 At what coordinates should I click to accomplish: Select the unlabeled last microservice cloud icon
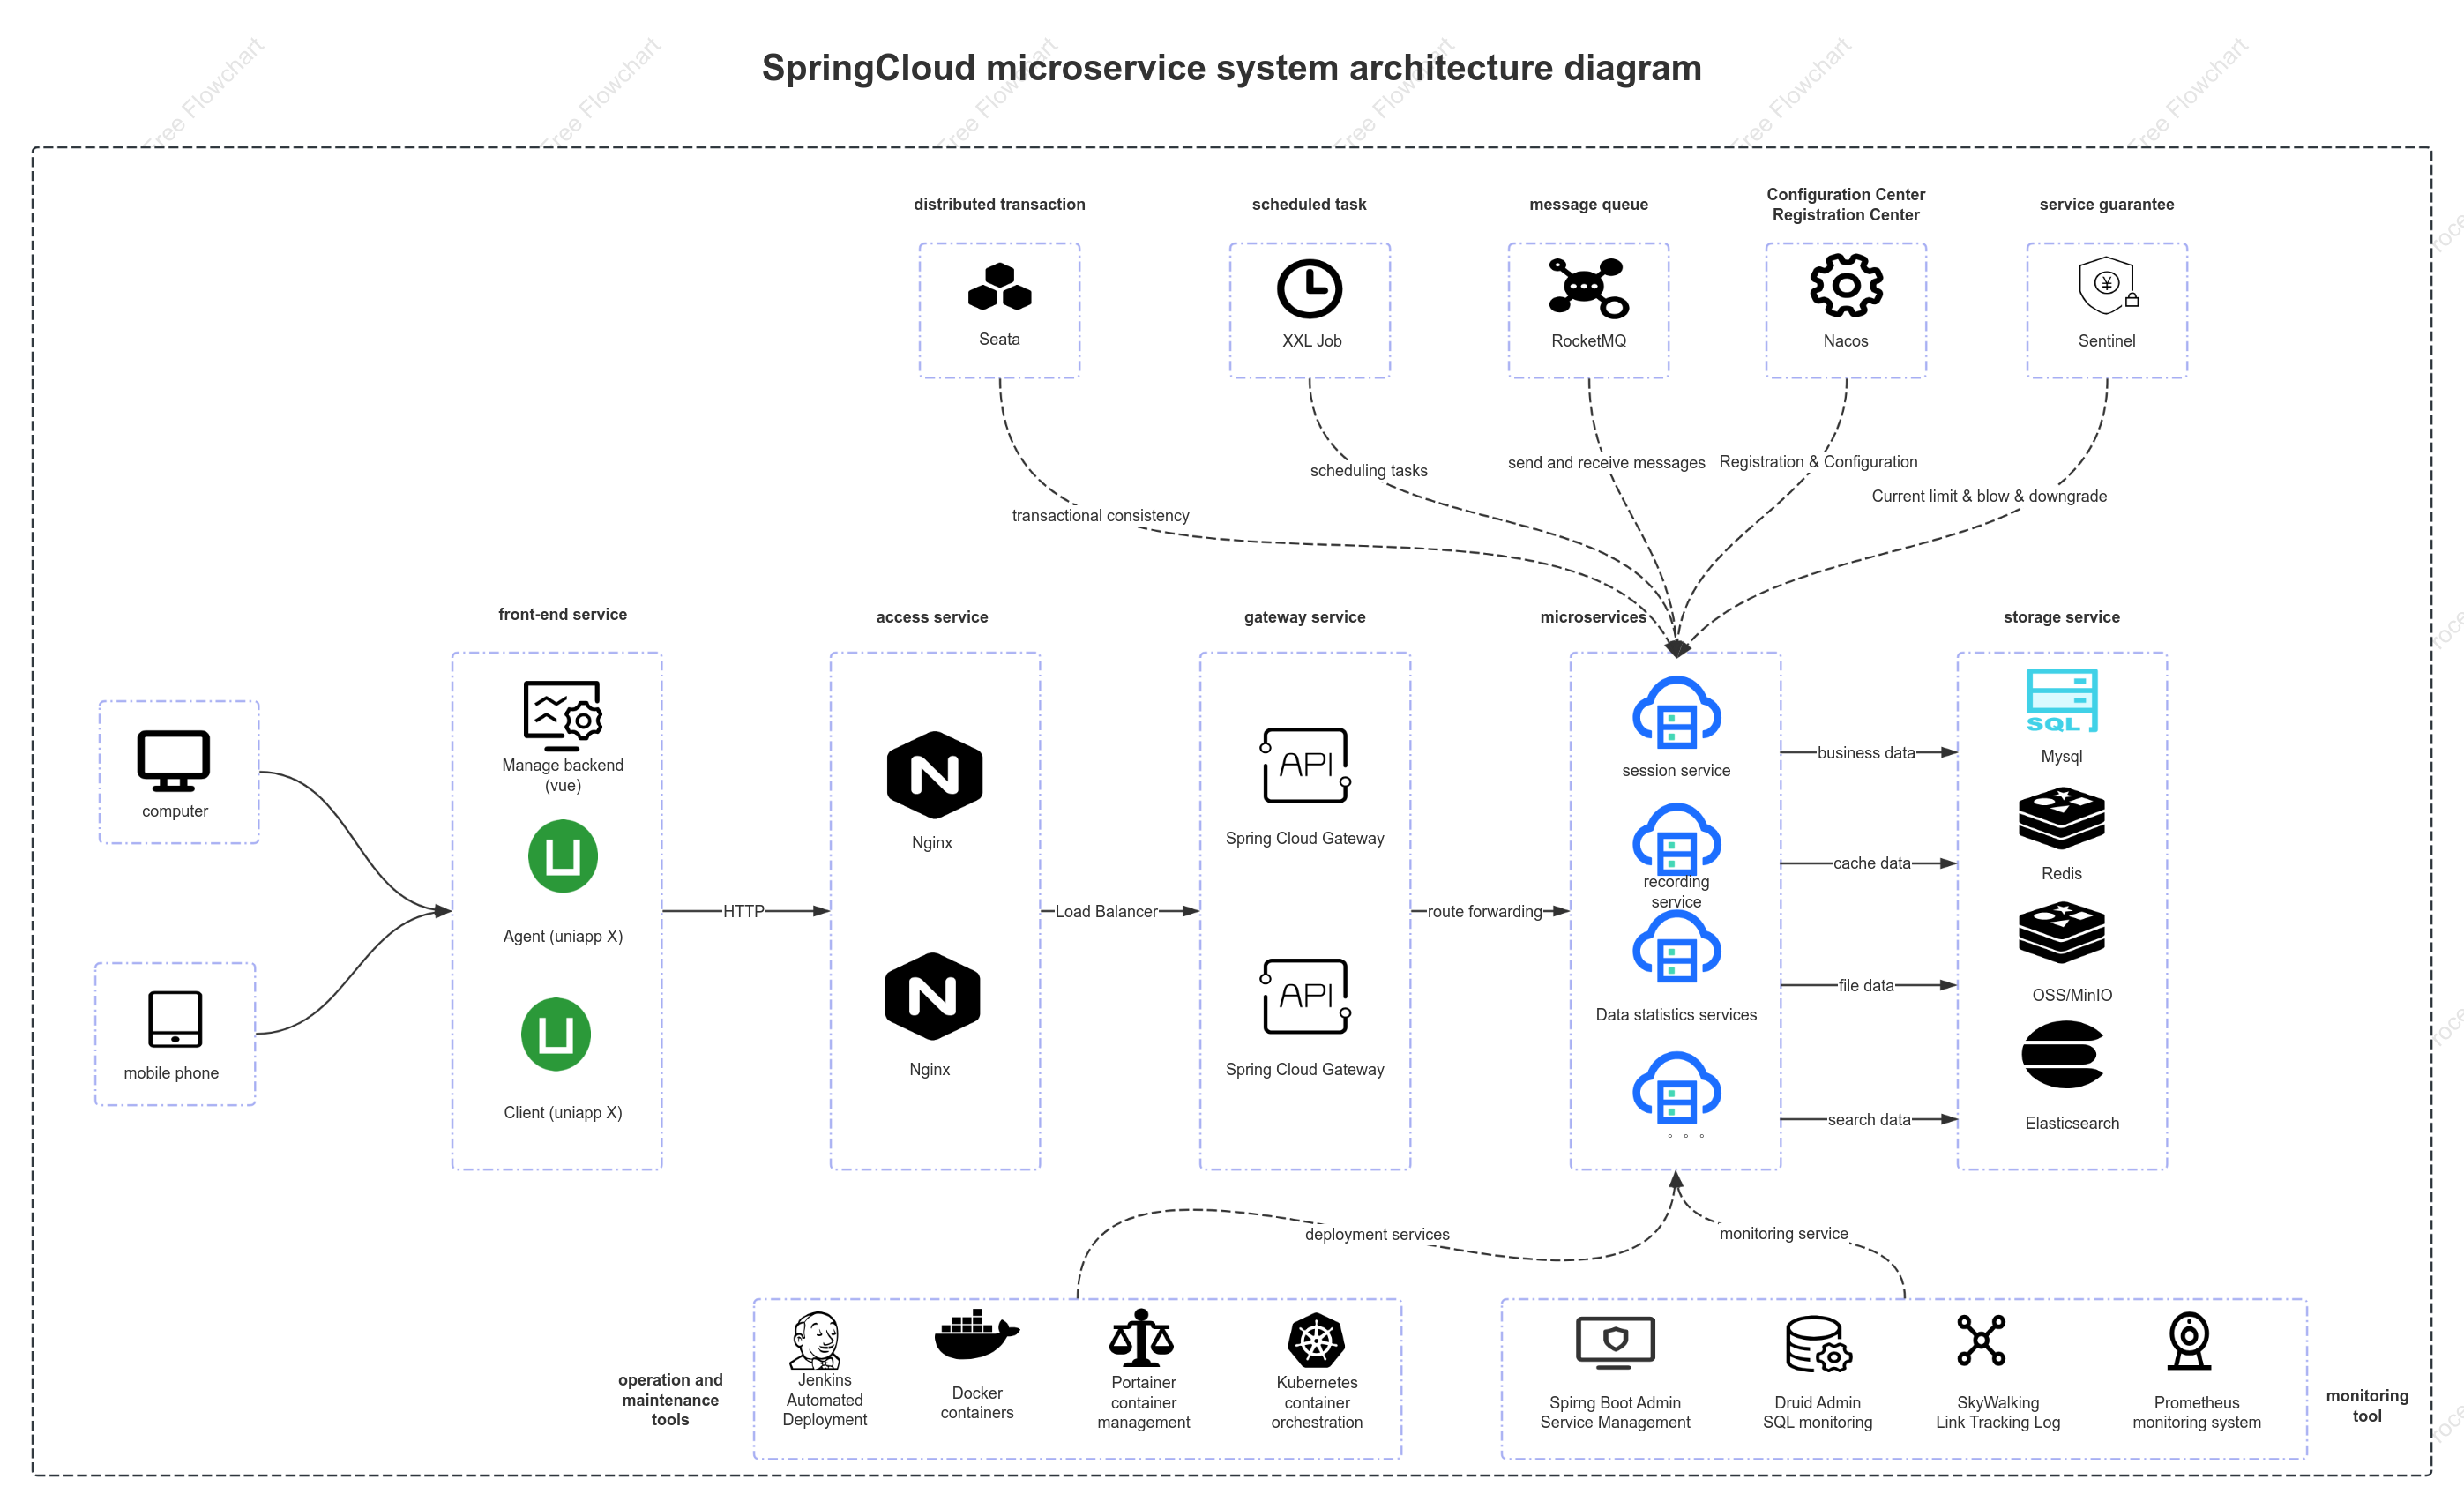click(1677, 1088)
